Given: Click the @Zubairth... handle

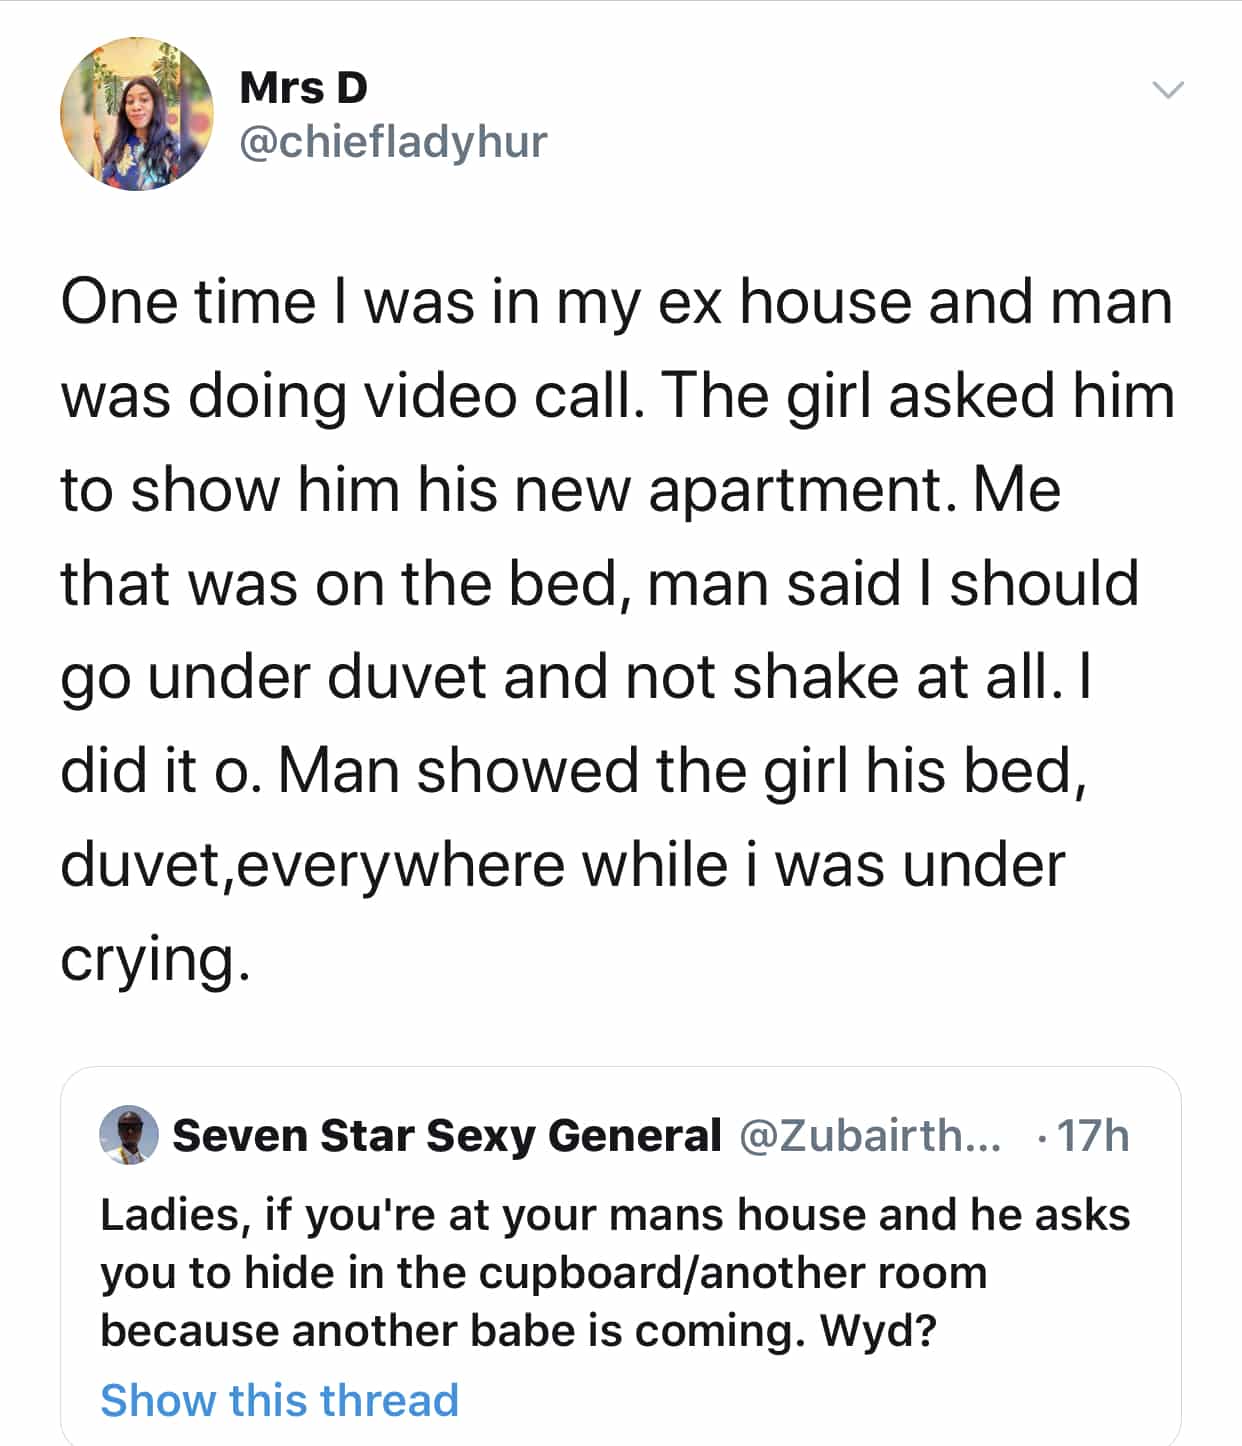Looking at the screenshot, I should [869, 1136].
